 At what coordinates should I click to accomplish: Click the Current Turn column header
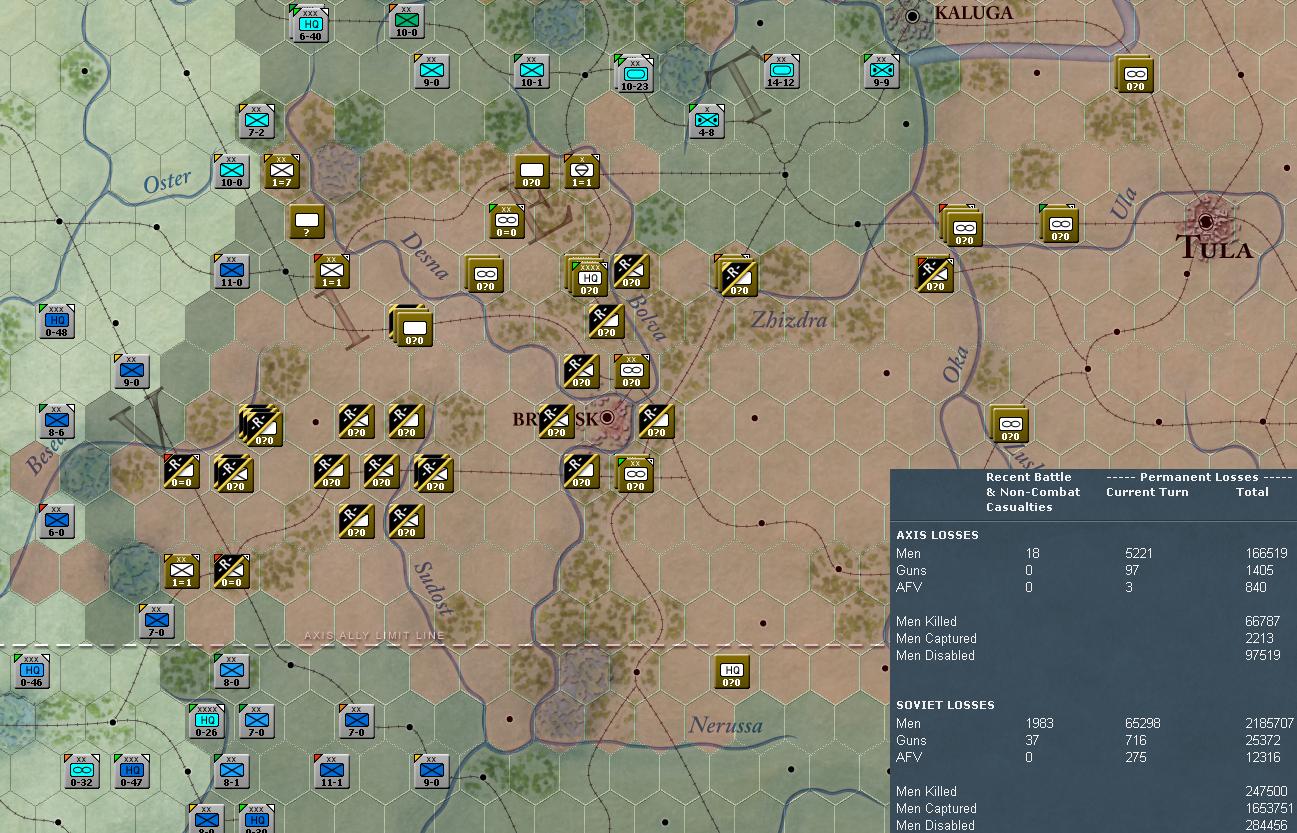tap(1147, 492)
